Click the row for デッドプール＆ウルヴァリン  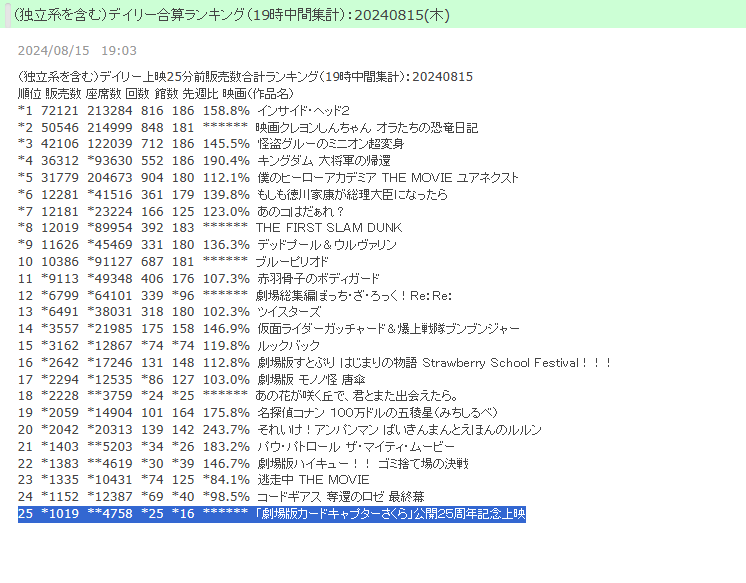coord(207,245)
